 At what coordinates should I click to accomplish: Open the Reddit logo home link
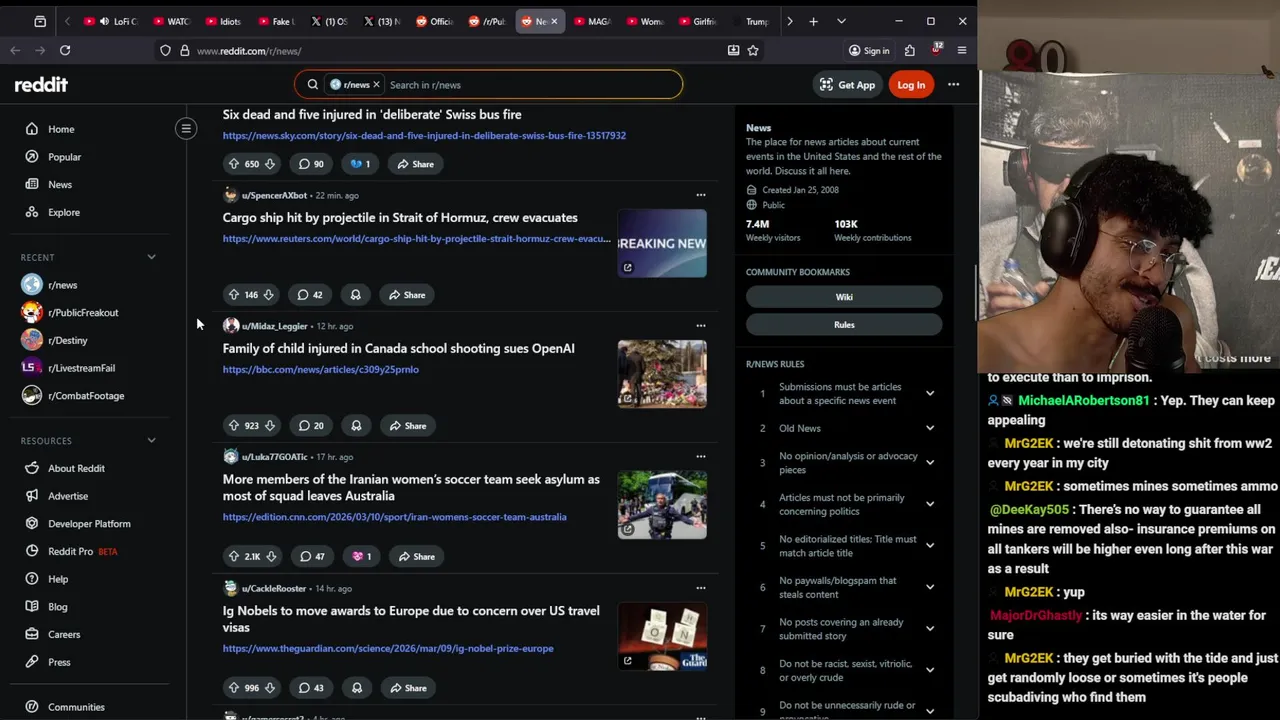tap(41, 85)
